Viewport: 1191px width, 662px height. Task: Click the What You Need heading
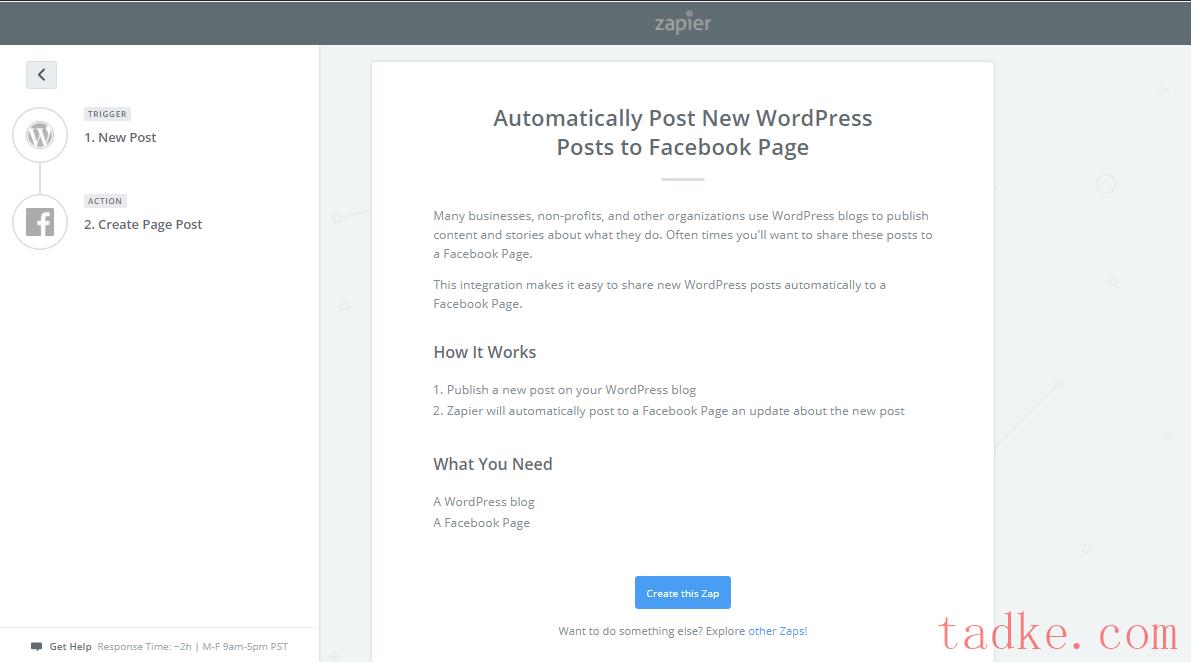(492, 464)
